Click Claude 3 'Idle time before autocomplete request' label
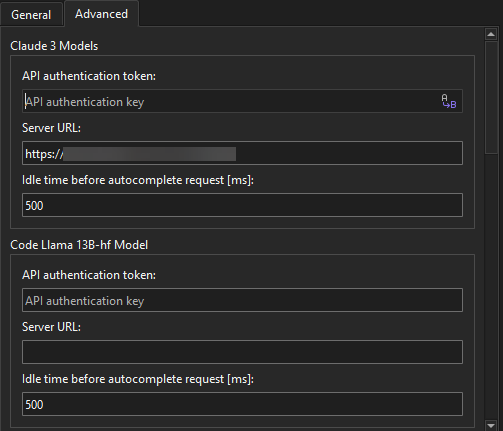 (x=138, y=180)
